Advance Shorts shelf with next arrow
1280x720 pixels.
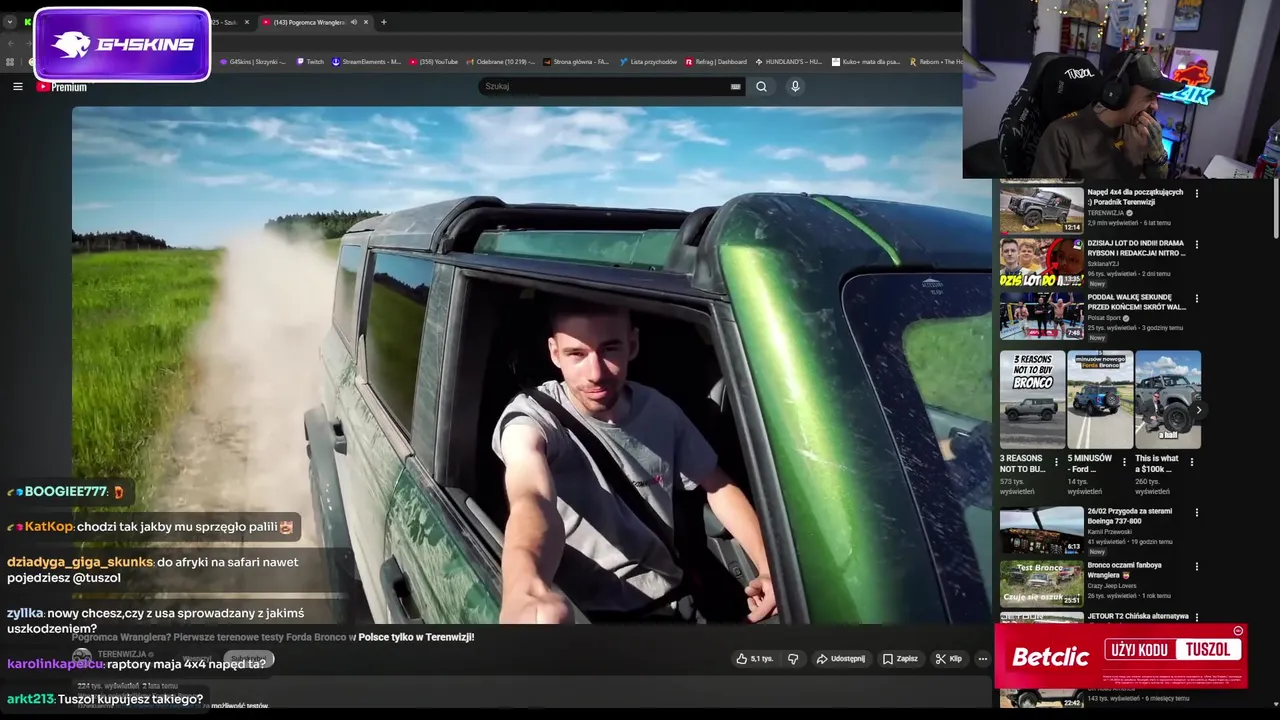point(1198,410)
